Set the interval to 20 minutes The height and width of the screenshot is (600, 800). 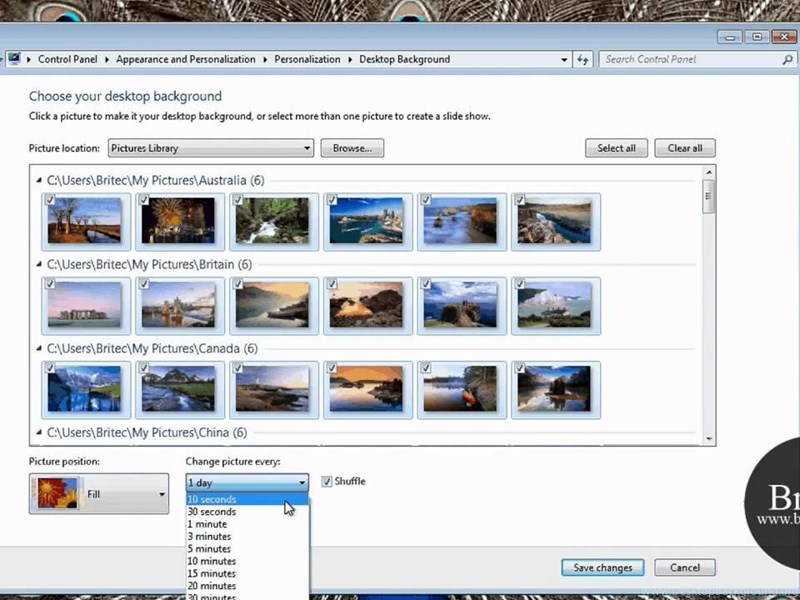pos(247,586)
